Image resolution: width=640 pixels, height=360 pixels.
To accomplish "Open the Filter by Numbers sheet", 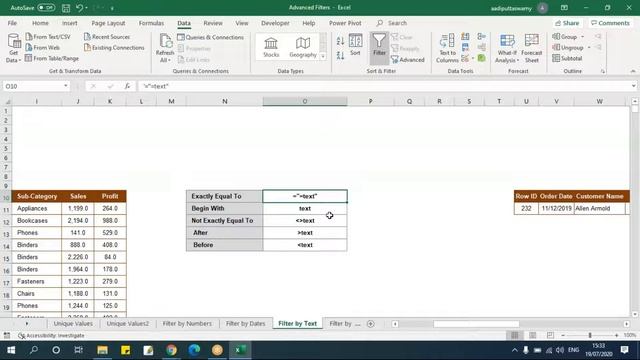I will coord(187,324).
